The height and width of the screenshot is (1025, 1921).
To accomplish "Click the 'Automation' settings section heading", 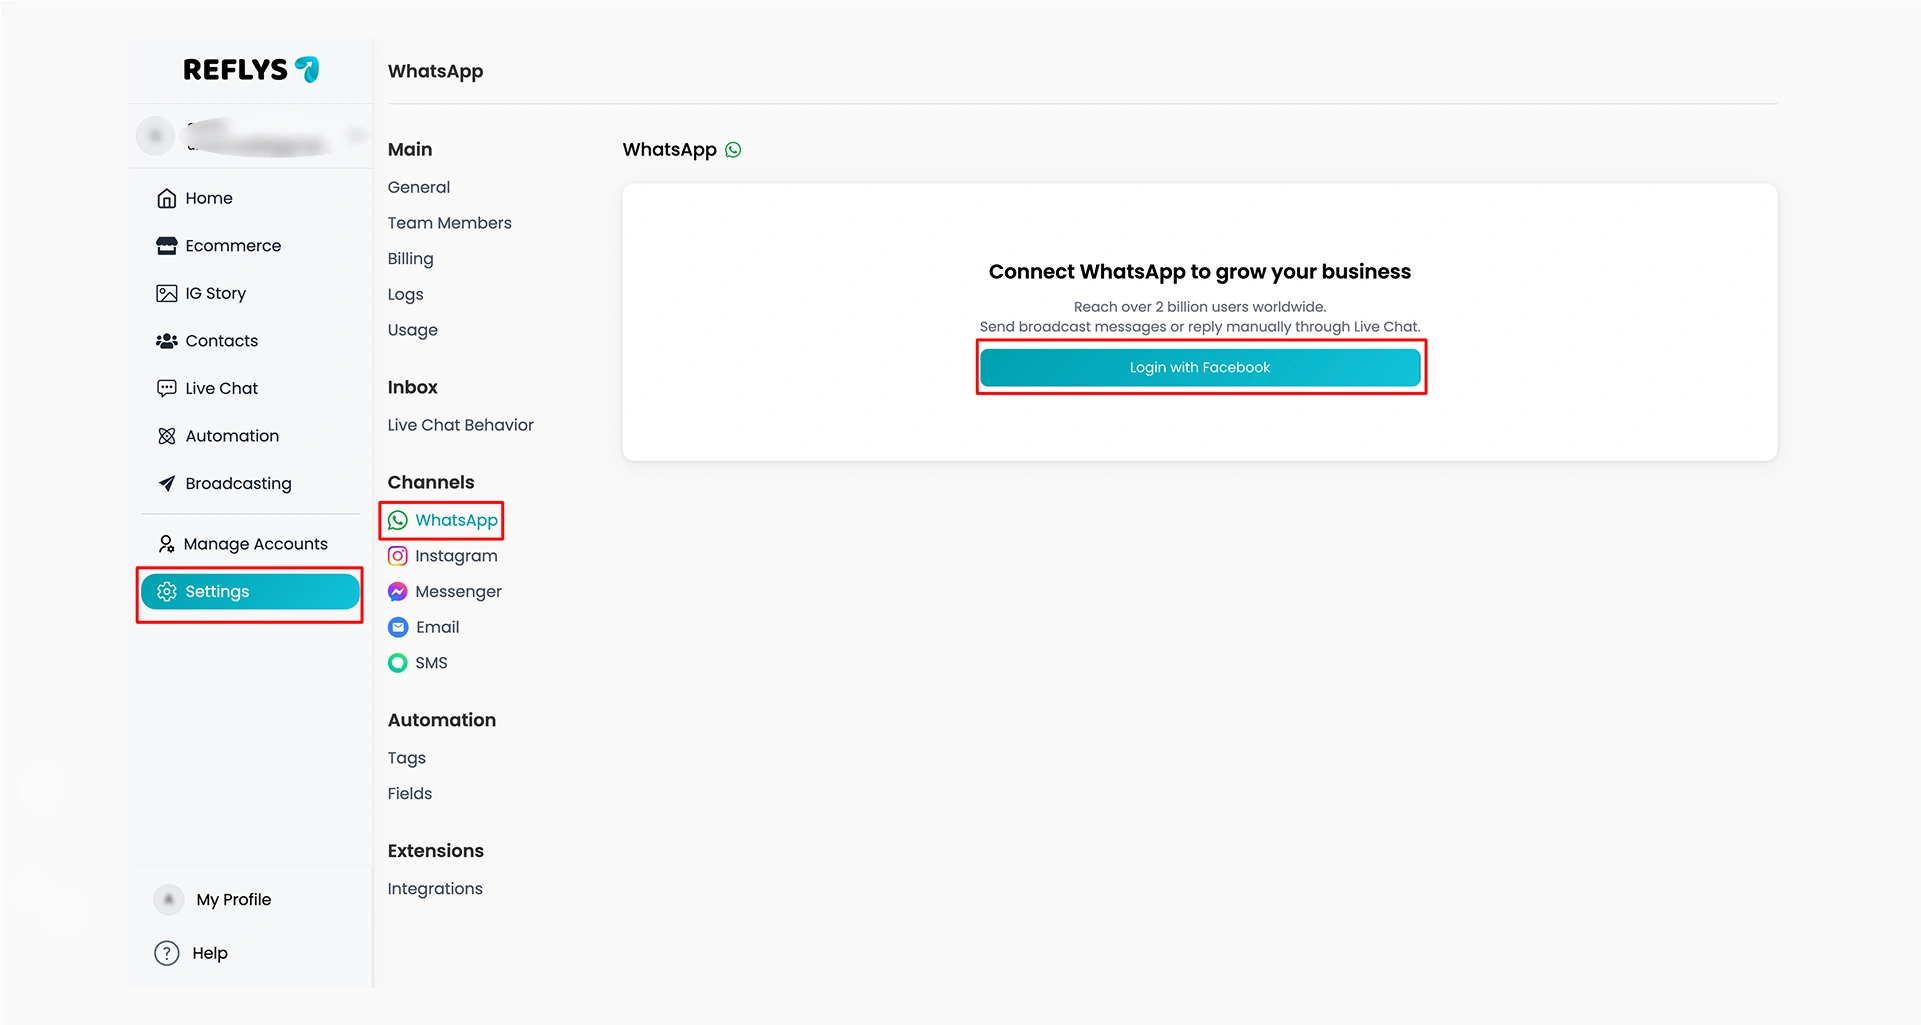I will pos(442,720).
